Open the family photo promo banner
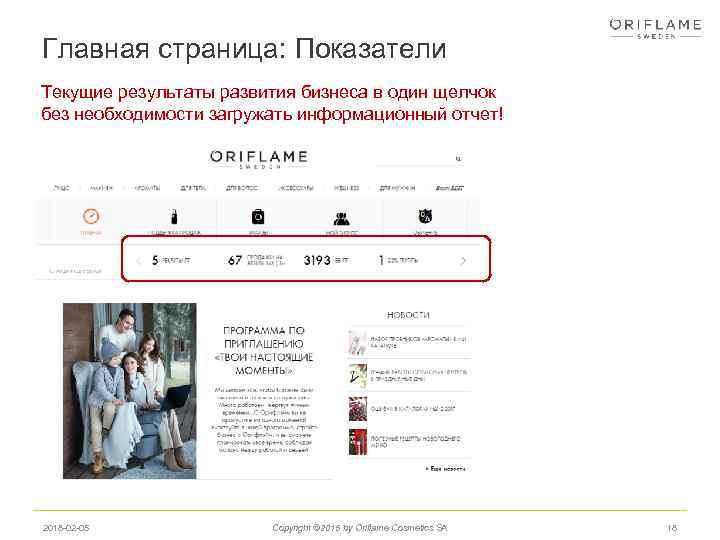 [129, 391]
